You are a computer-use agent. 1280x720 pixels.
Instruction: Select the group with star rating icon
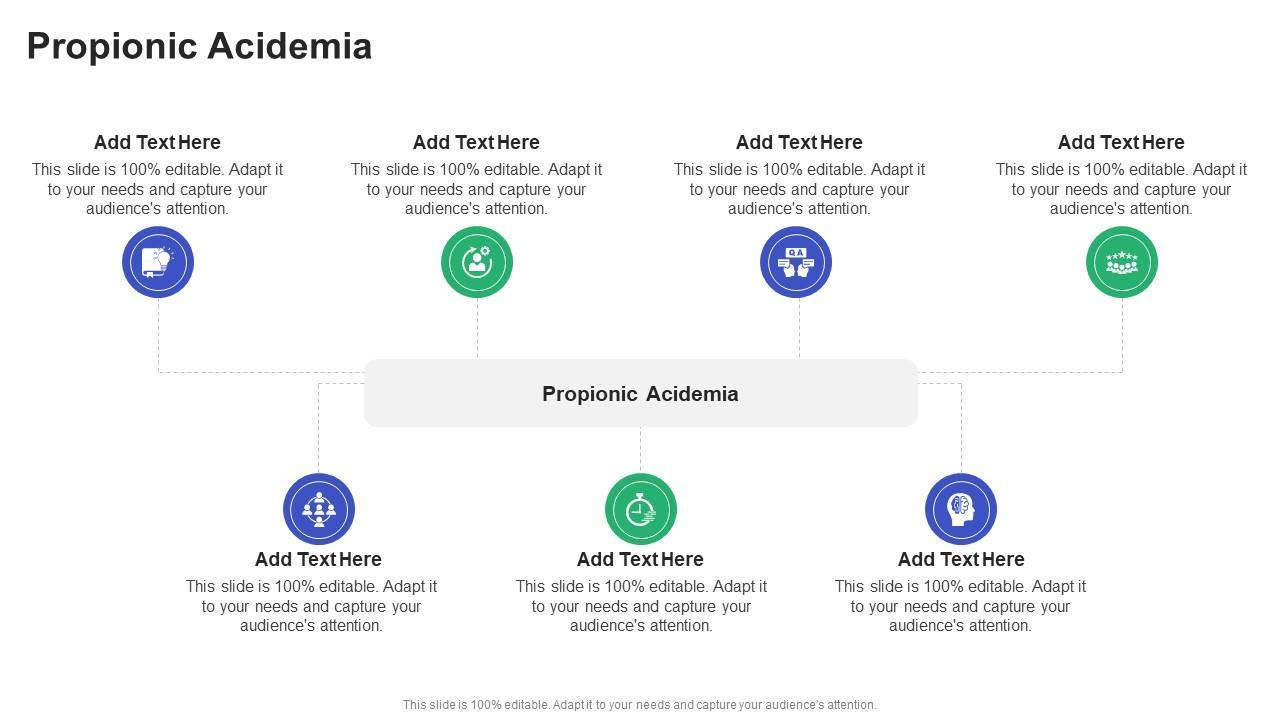pyautogui.click(x=1122, y=262)
